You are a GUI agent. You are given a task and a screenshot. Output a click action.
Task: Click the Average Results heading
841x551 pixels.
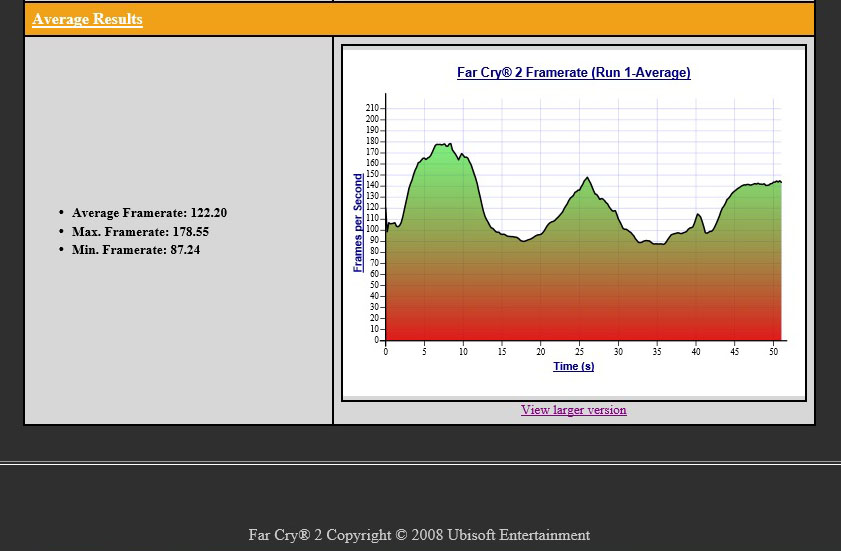point(87,19)
